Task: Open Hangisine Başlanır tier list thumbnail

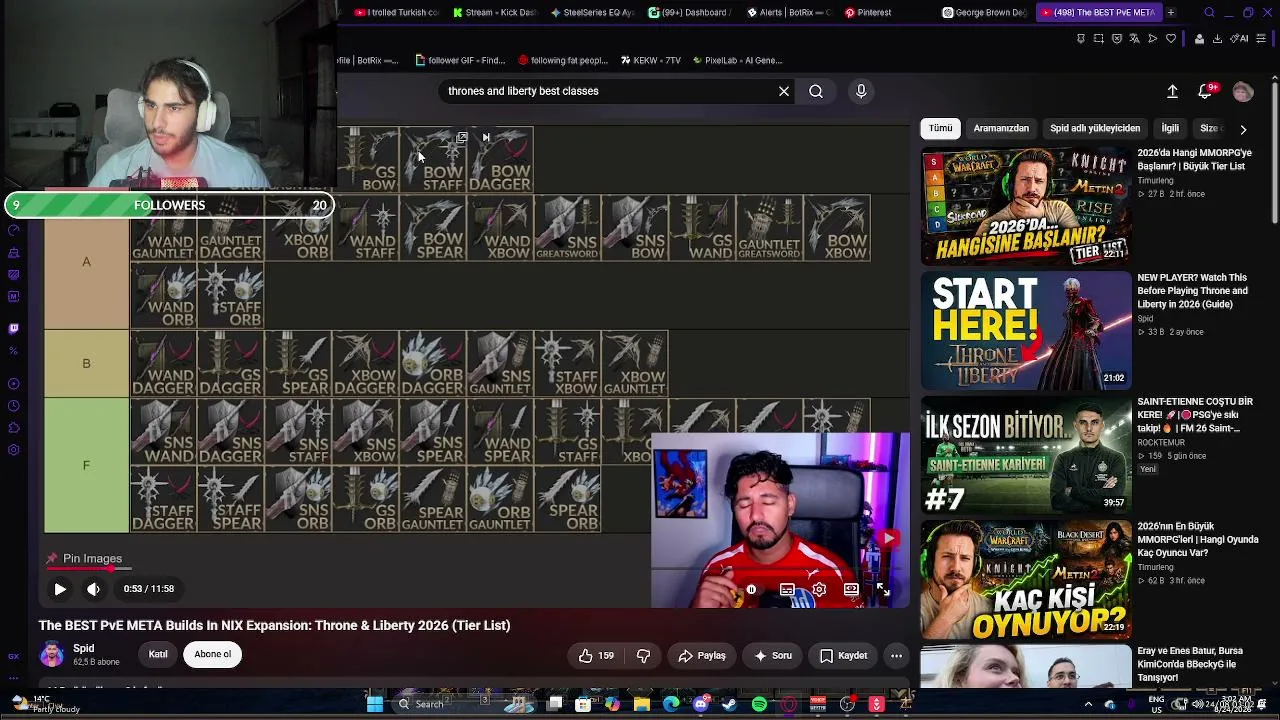Action: [x=1026, y=205]
